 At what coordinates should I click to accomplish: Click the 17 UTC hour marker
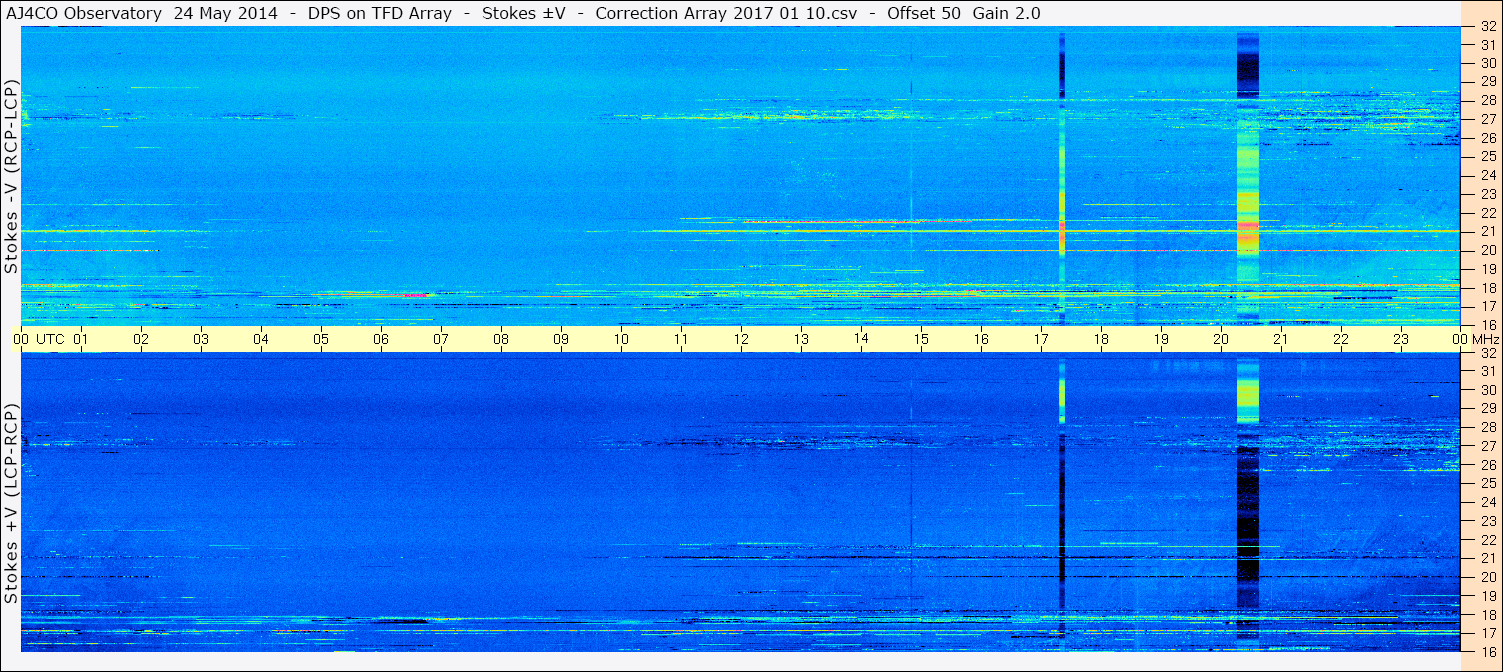click(1041, 339)
